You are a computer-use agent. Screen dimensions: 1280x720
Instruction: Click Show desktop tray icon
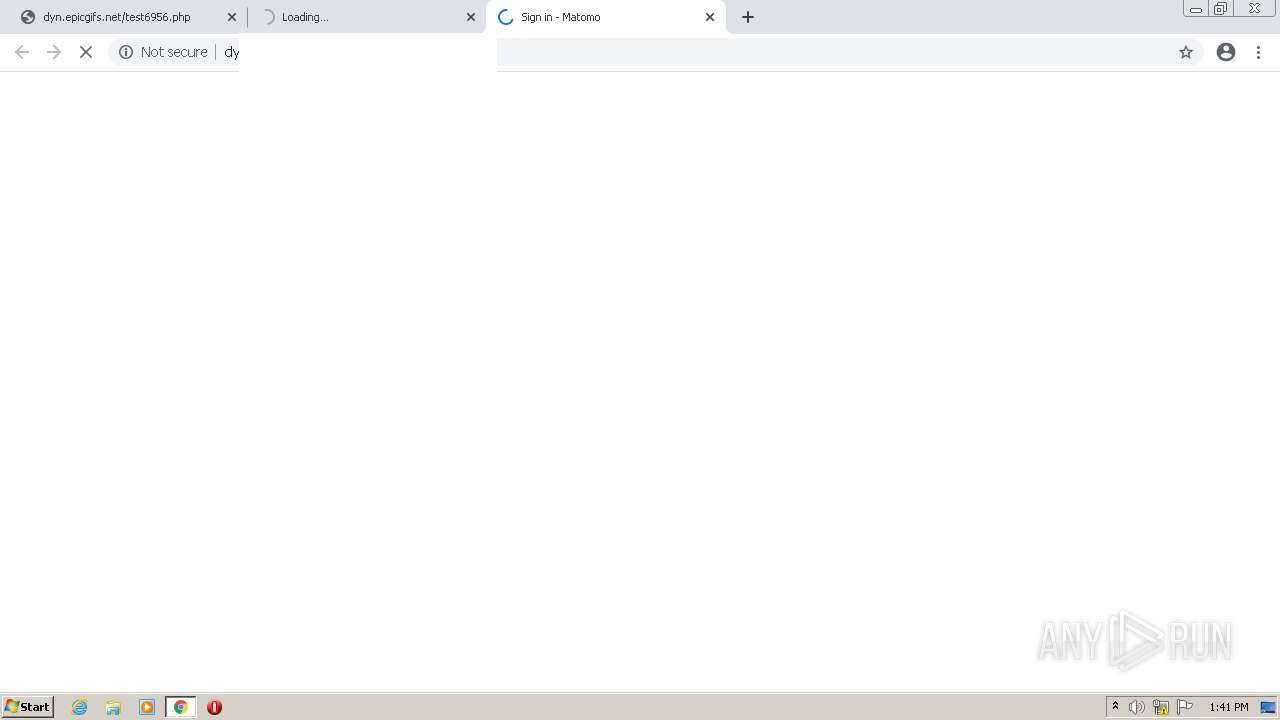[1268, 707]
